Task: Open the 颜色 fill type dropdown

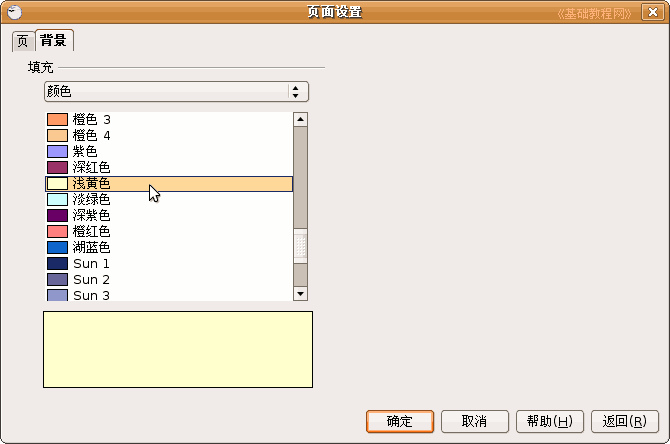Action: [x=176, y=91]
